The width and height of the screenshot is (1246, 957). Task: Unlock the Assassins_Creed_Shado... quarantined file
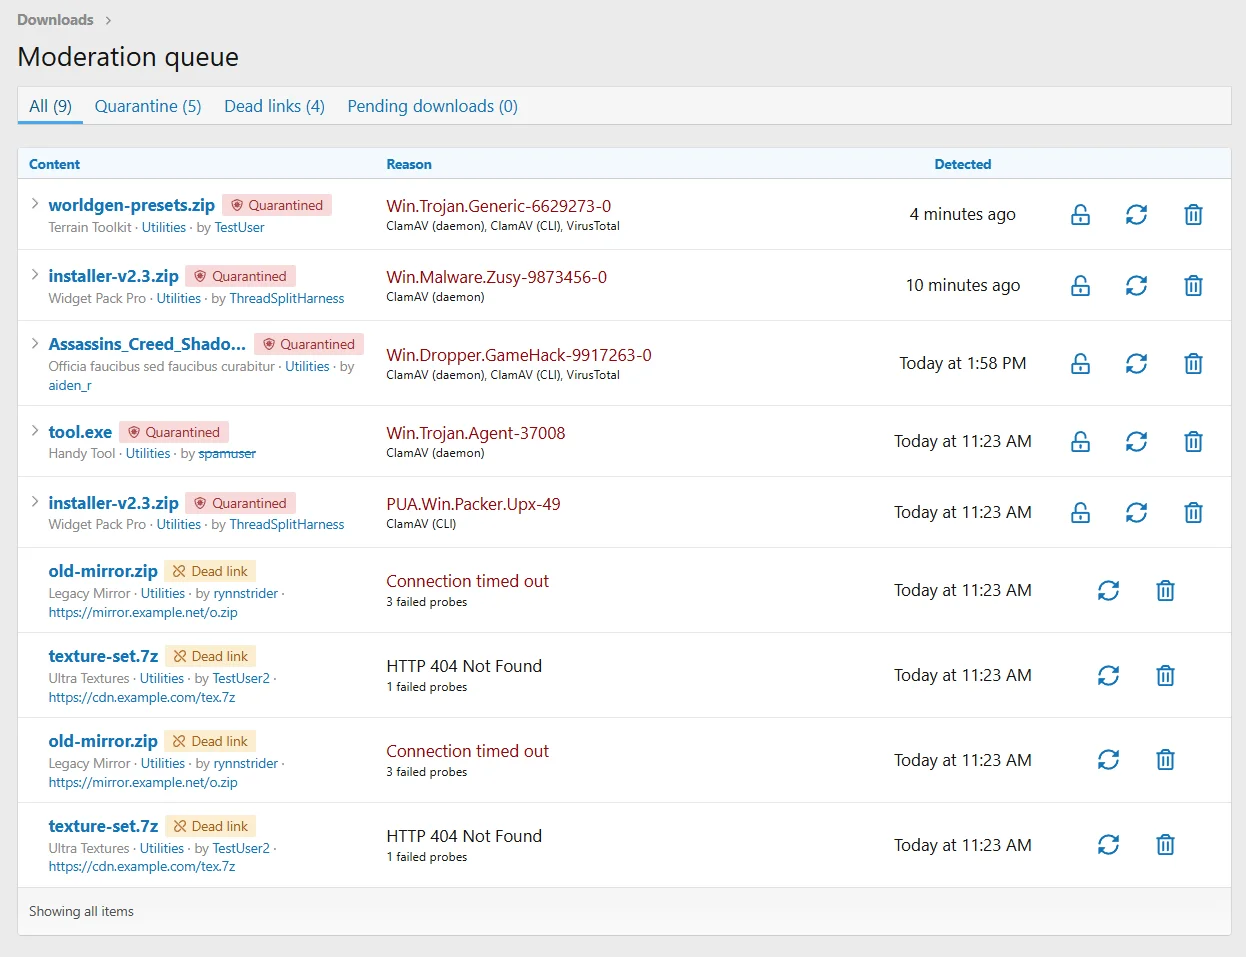pyautogui.click(x=1080, y=364)
